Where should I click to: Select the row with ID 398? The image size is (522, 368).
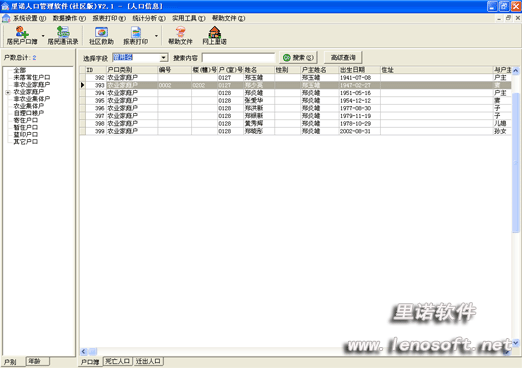pos(295,124)
